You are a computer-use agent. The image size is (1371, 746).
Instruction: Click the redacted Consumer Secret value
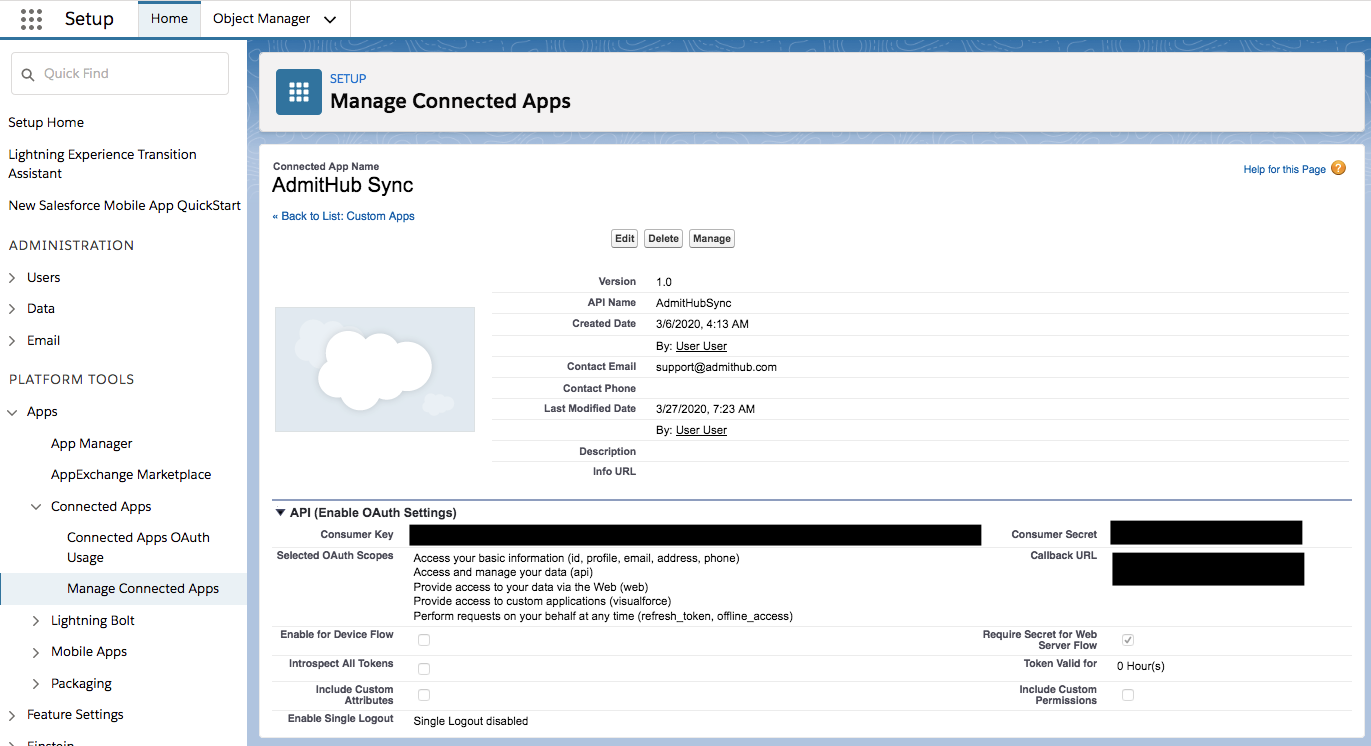(1206, 533)
